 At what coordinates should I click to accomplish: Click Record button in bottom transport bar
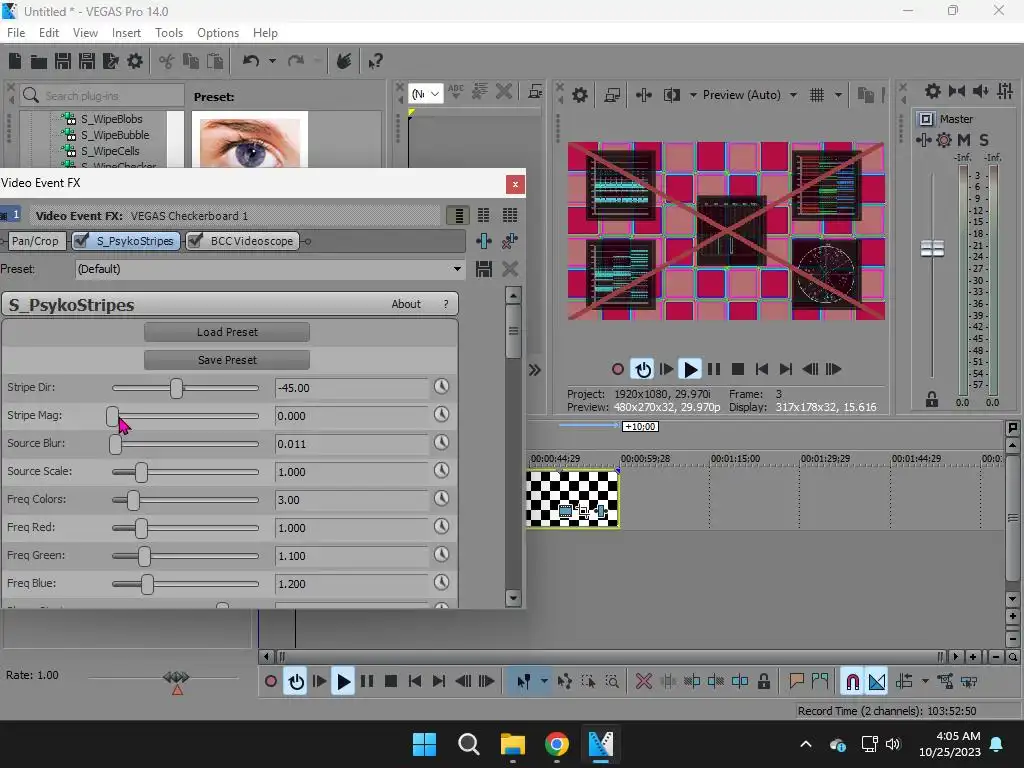[x=271, y=682]
